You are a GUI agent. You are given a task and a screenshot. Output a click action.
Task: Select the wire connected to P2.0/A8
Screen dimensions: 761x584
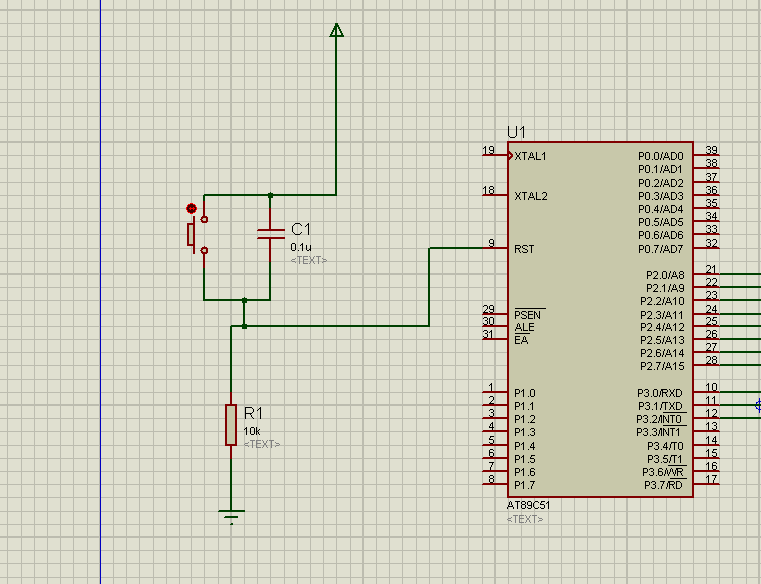tap(740, 274)
